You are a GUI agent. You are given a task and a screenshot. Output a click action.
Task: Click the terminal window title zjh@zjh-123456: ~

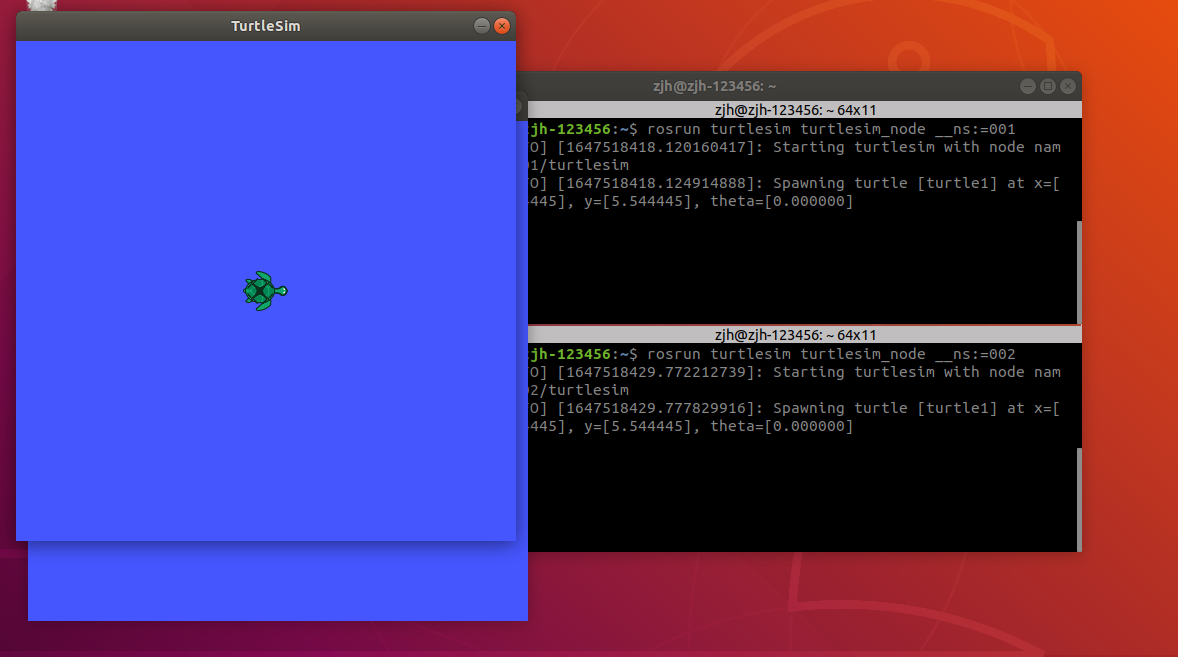[x=714, y=86]
